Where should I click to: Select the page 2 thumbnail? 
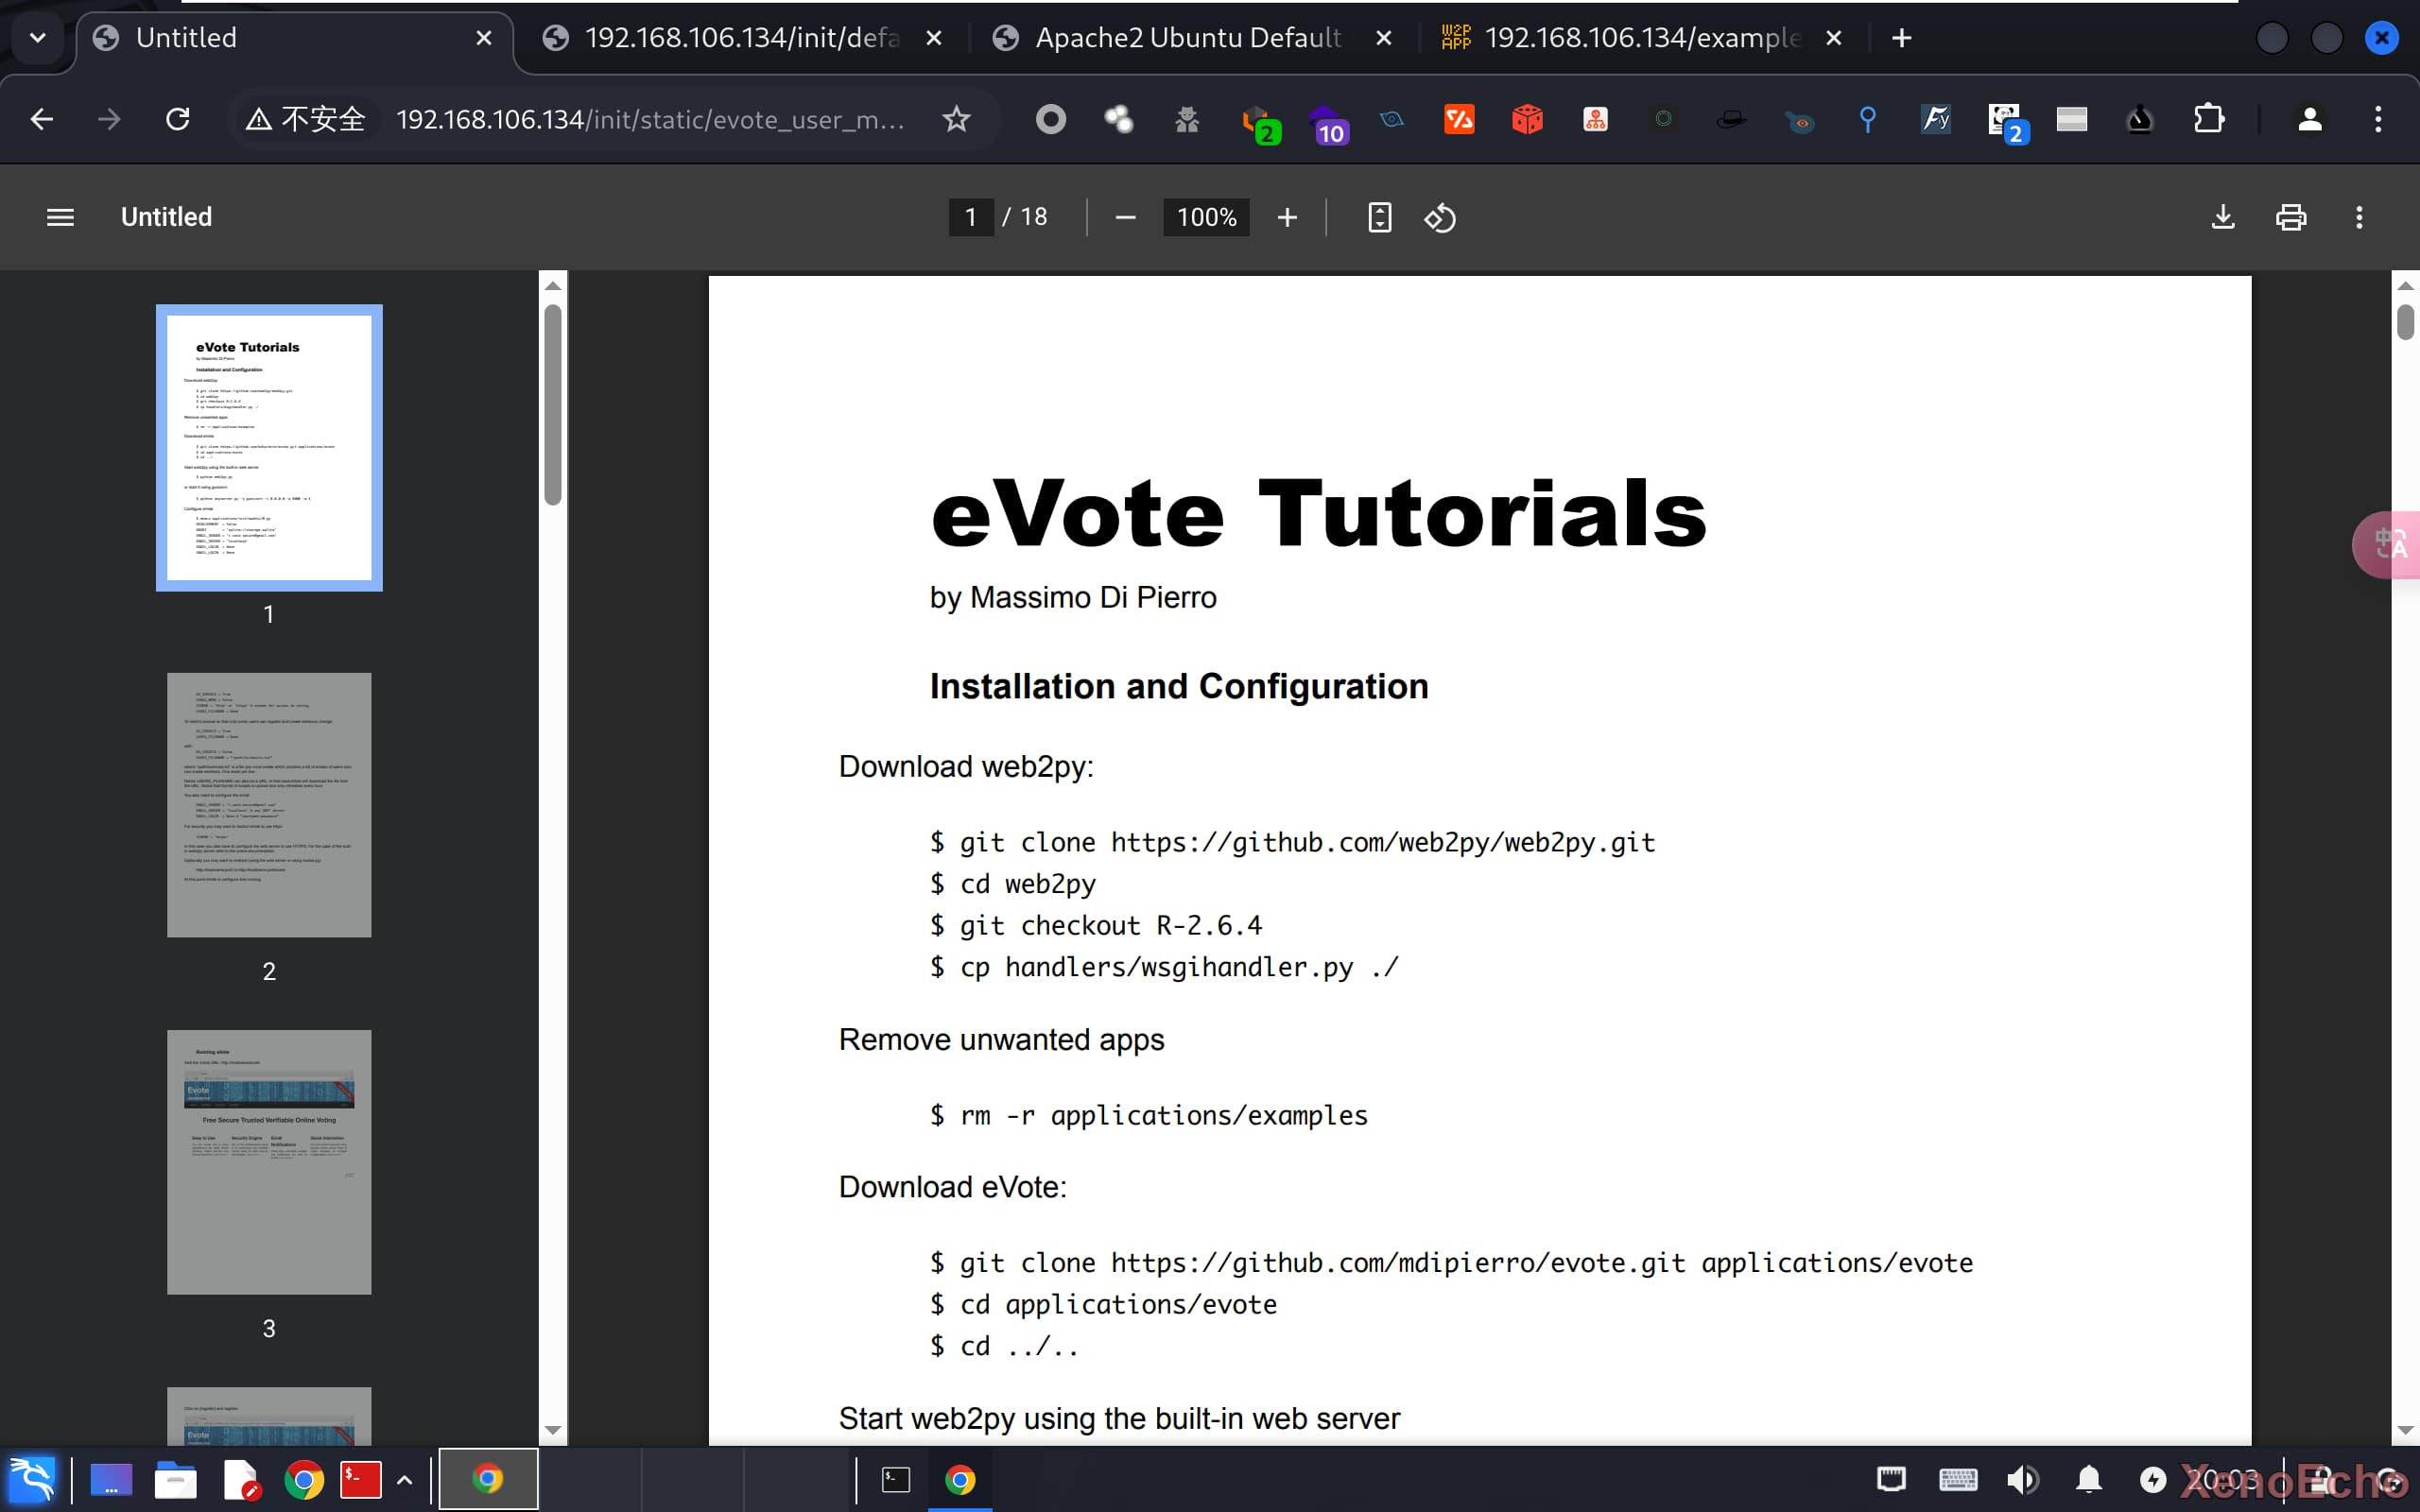269,804
